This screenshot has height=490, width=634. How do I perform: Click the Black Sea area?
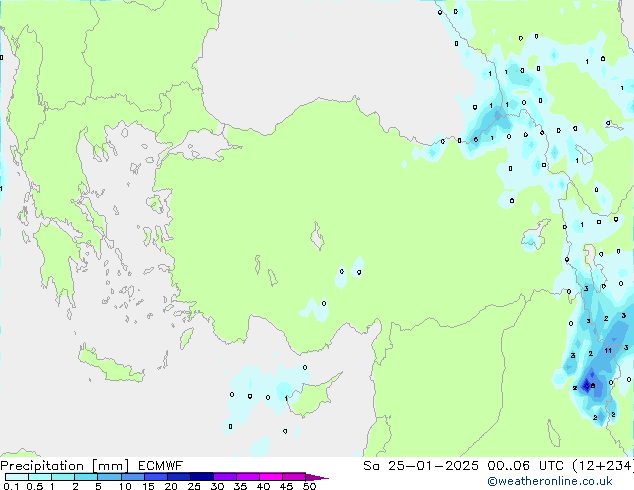(x=330, y=50)
